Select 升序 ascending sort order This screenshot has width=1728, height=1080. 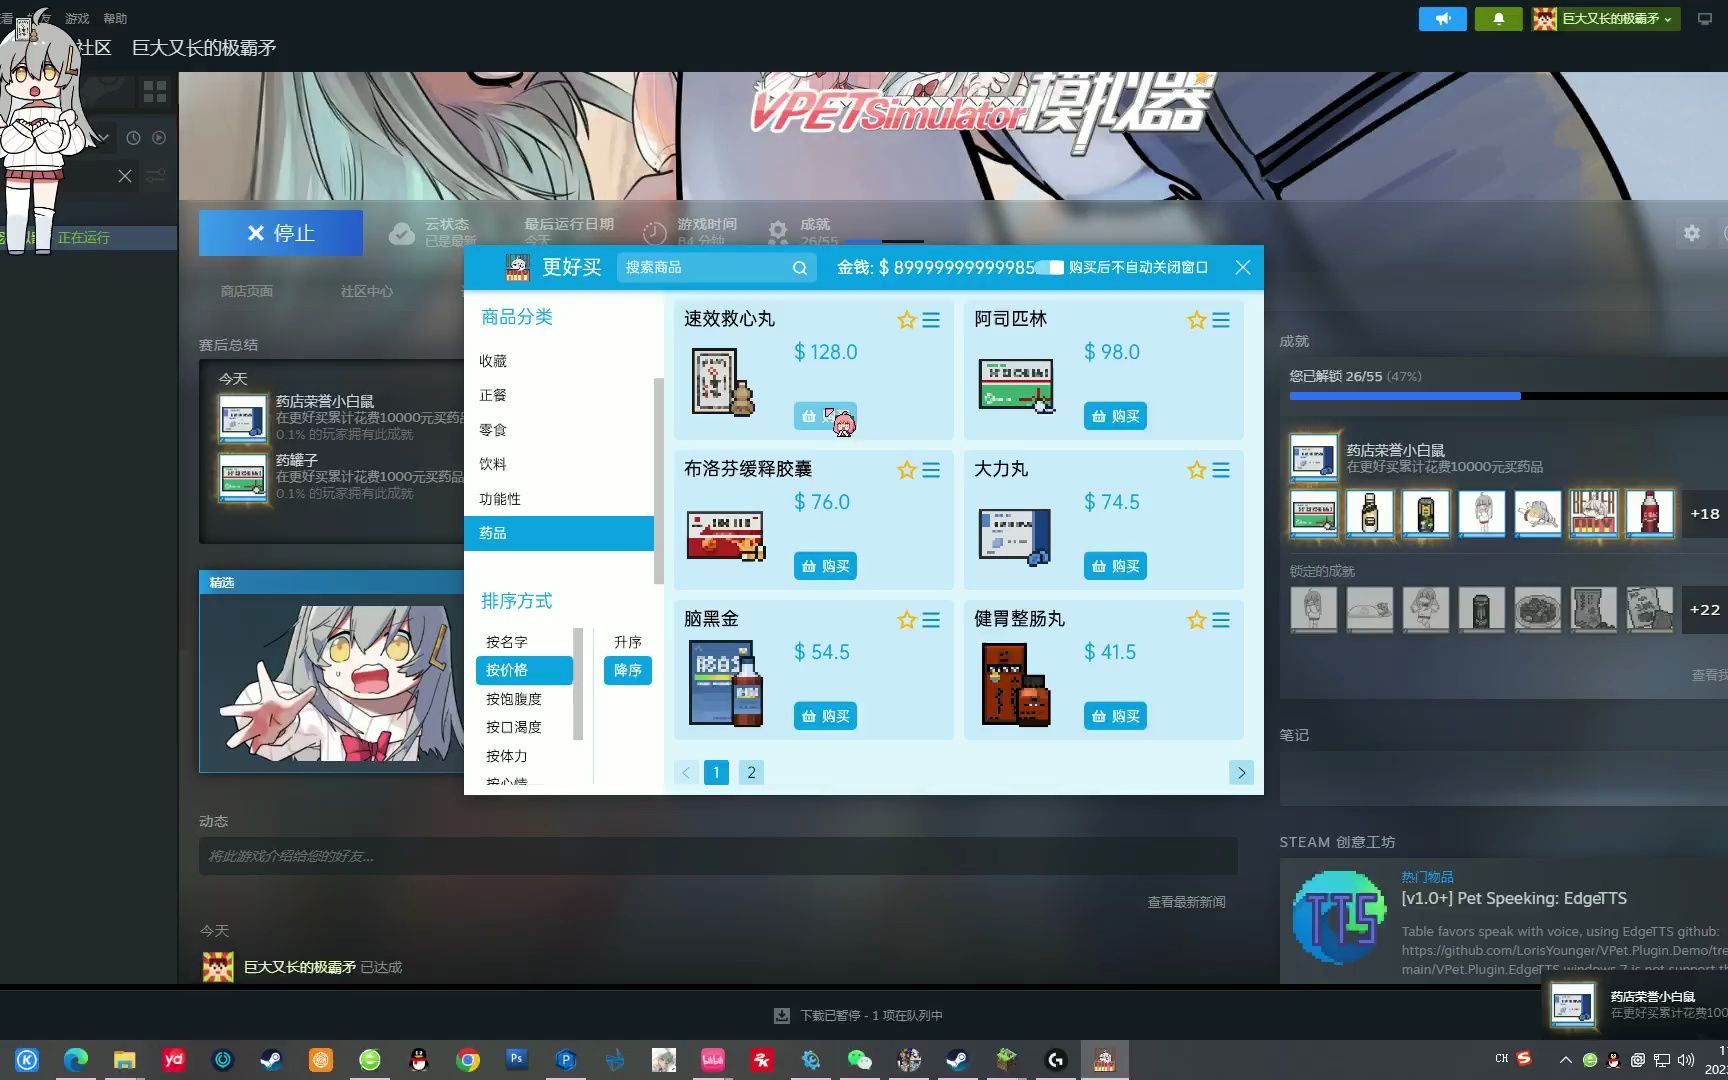point(627,642)
